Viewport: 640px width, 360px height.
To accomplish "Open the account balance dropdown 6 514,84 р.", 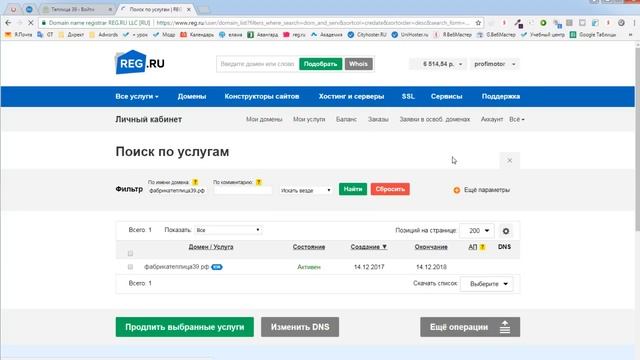I will (x=442, y=64).
